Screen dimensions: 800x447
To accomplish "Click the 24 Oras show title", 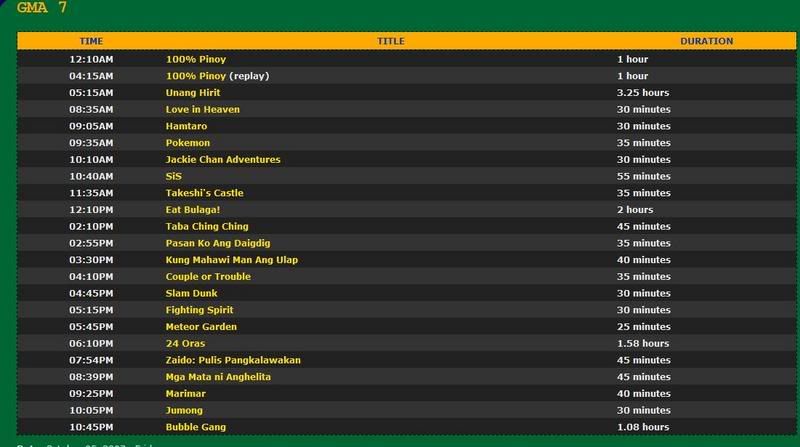I will [185, 343].
